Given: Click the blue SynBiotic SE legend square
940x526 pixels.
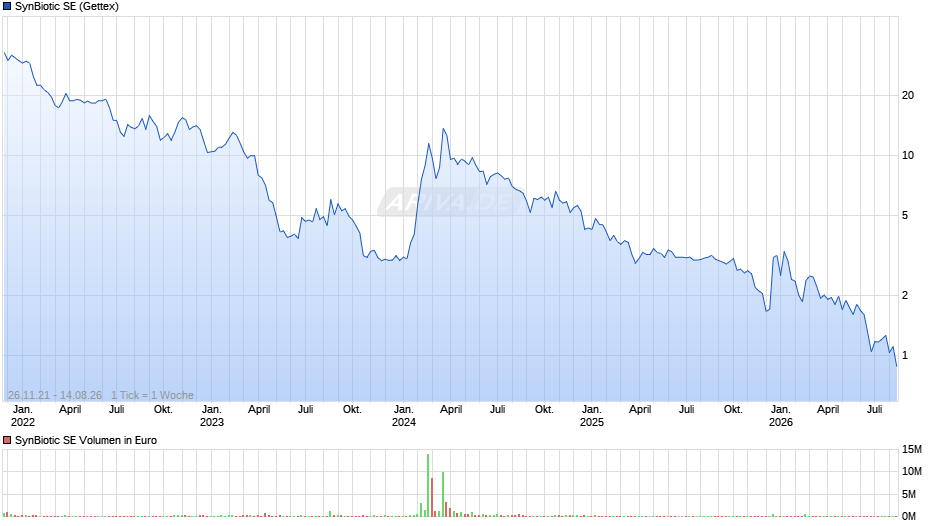Looking at the screenshot, I should coord(7,7).
